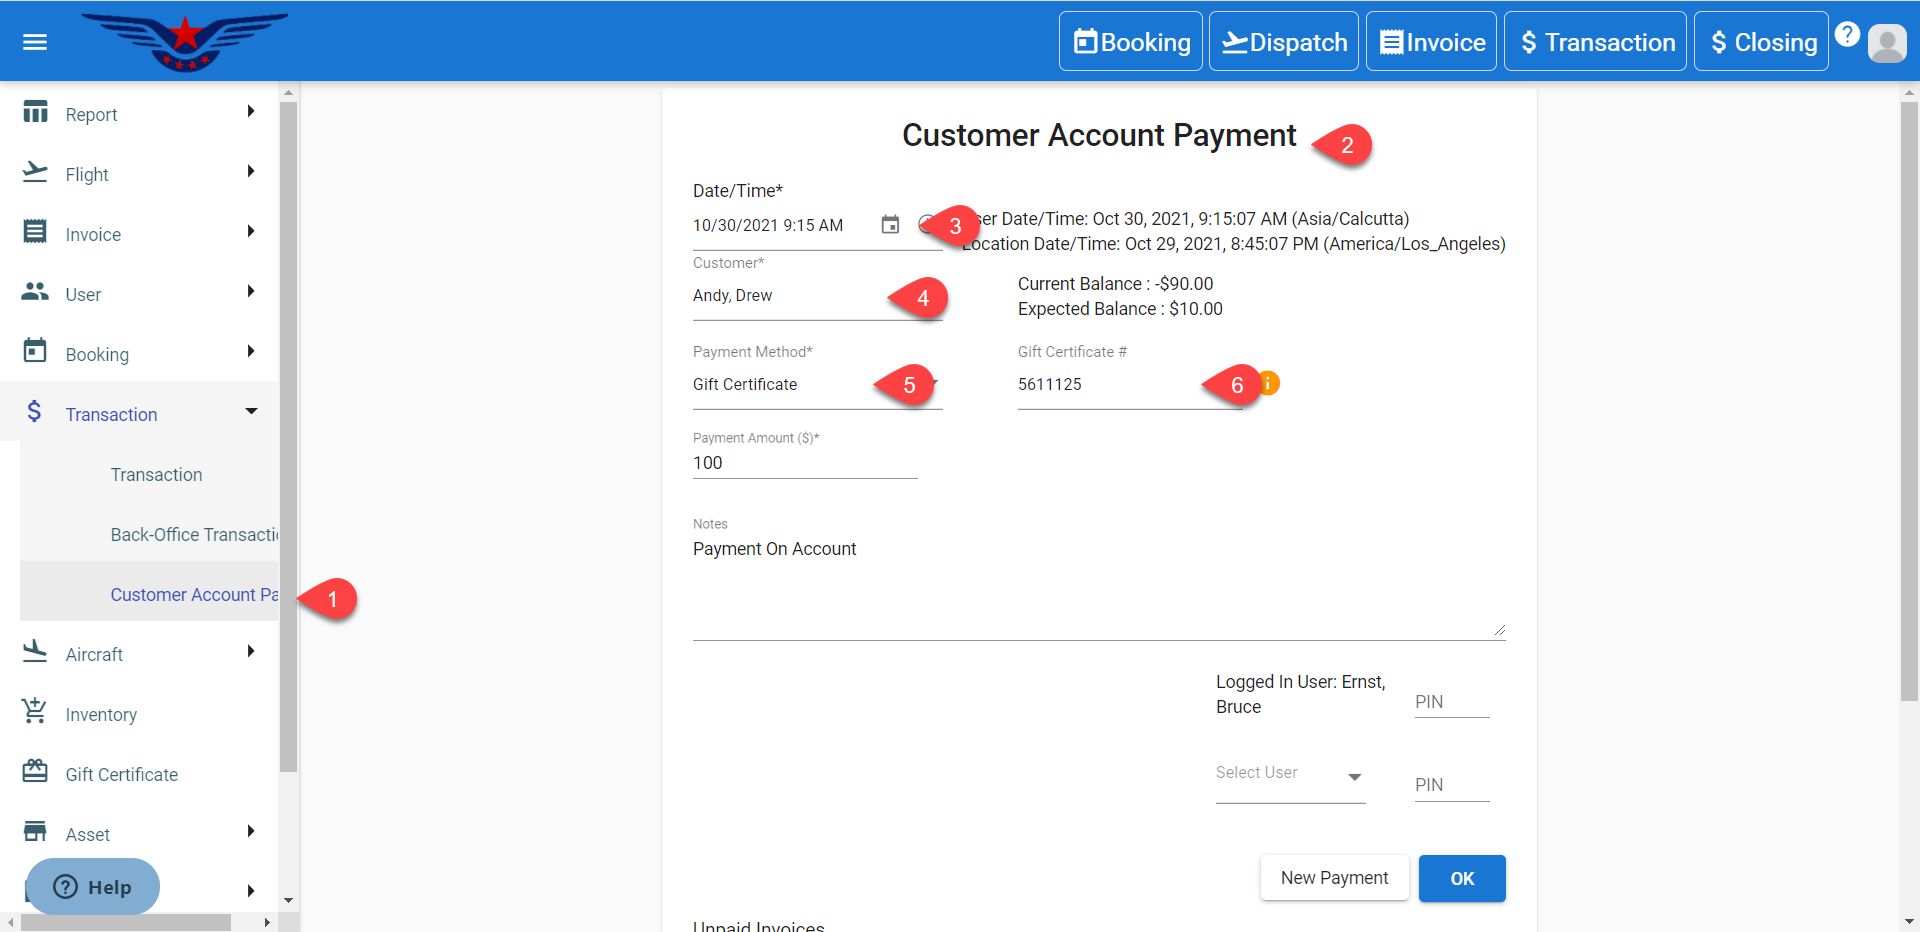Select Back-Office Transaction submenu item
Screen dimensions: 1920x932
[x=194, y=535]
